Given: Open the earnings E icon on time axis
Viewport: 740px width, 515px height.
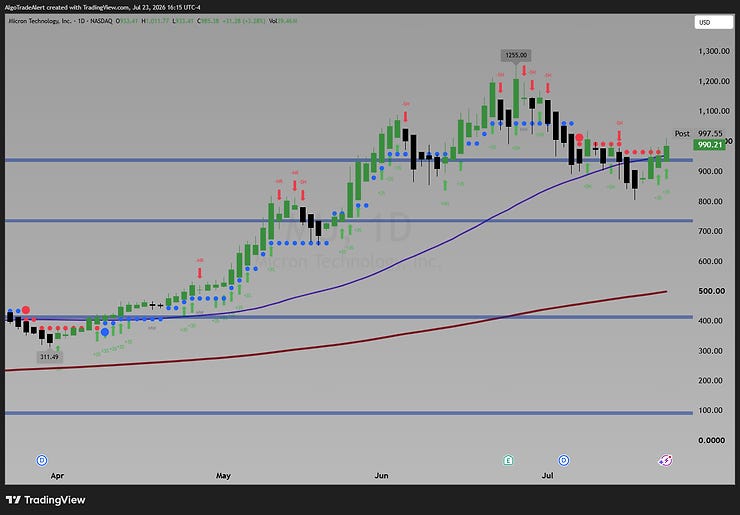Looking at the screenshot, I should point(508,460).
